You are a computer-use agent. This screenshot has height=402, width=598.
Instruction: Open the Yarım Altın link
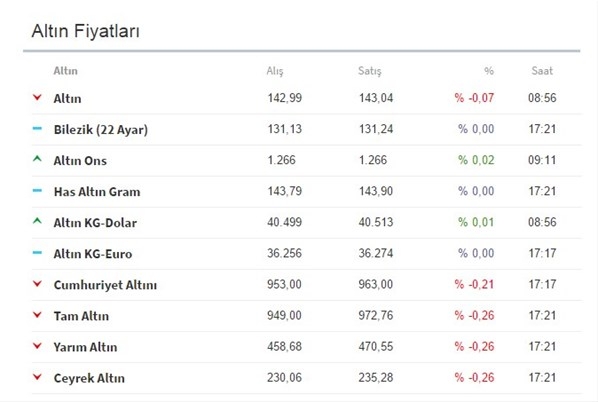point(85,347)
